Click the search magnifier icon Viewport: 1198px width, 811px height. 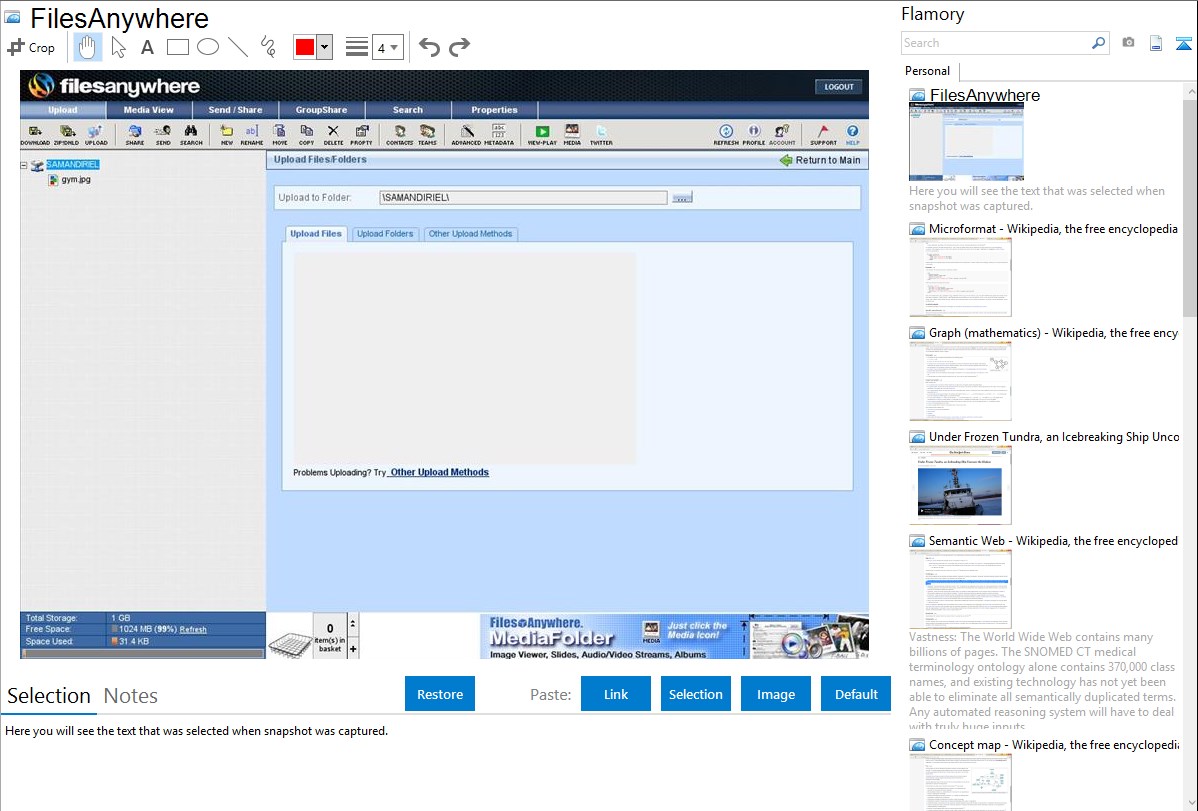(1099, 43)
